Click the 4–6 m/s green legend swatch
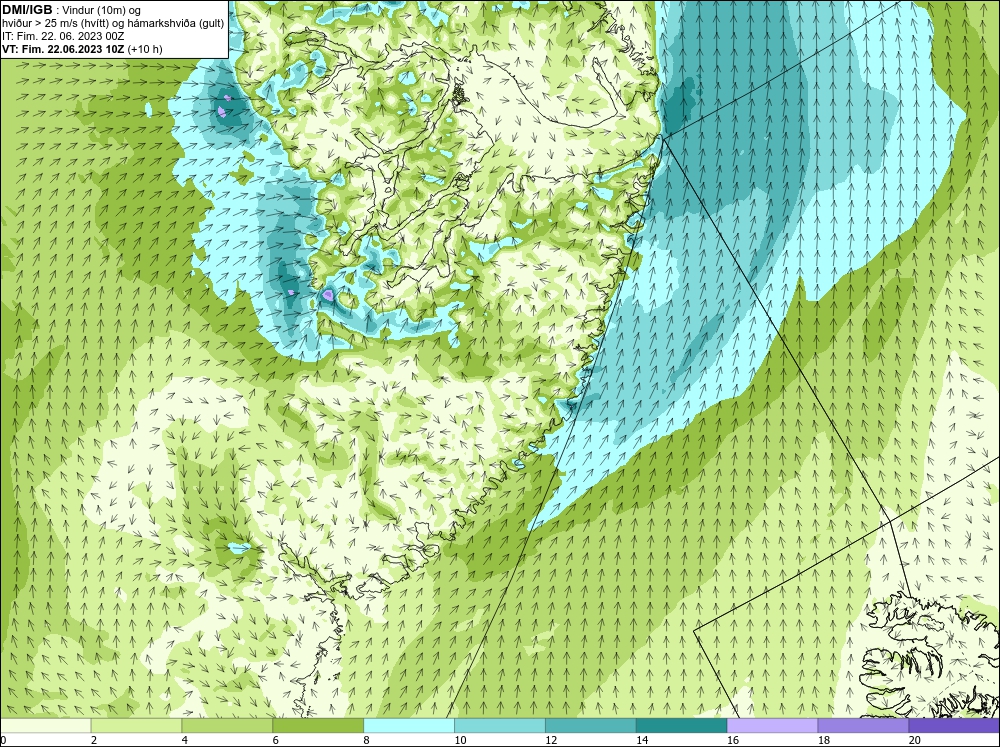Screen dimensions: 1000x747 click(227, 725)
